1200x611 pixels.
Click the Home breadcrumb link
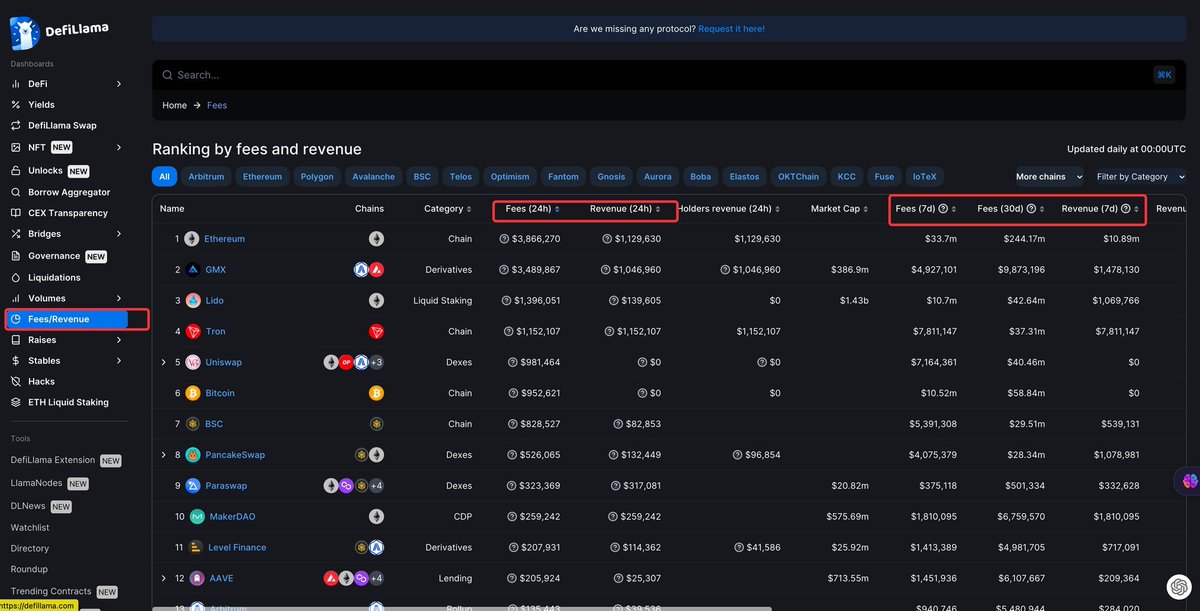click(175, 105)
